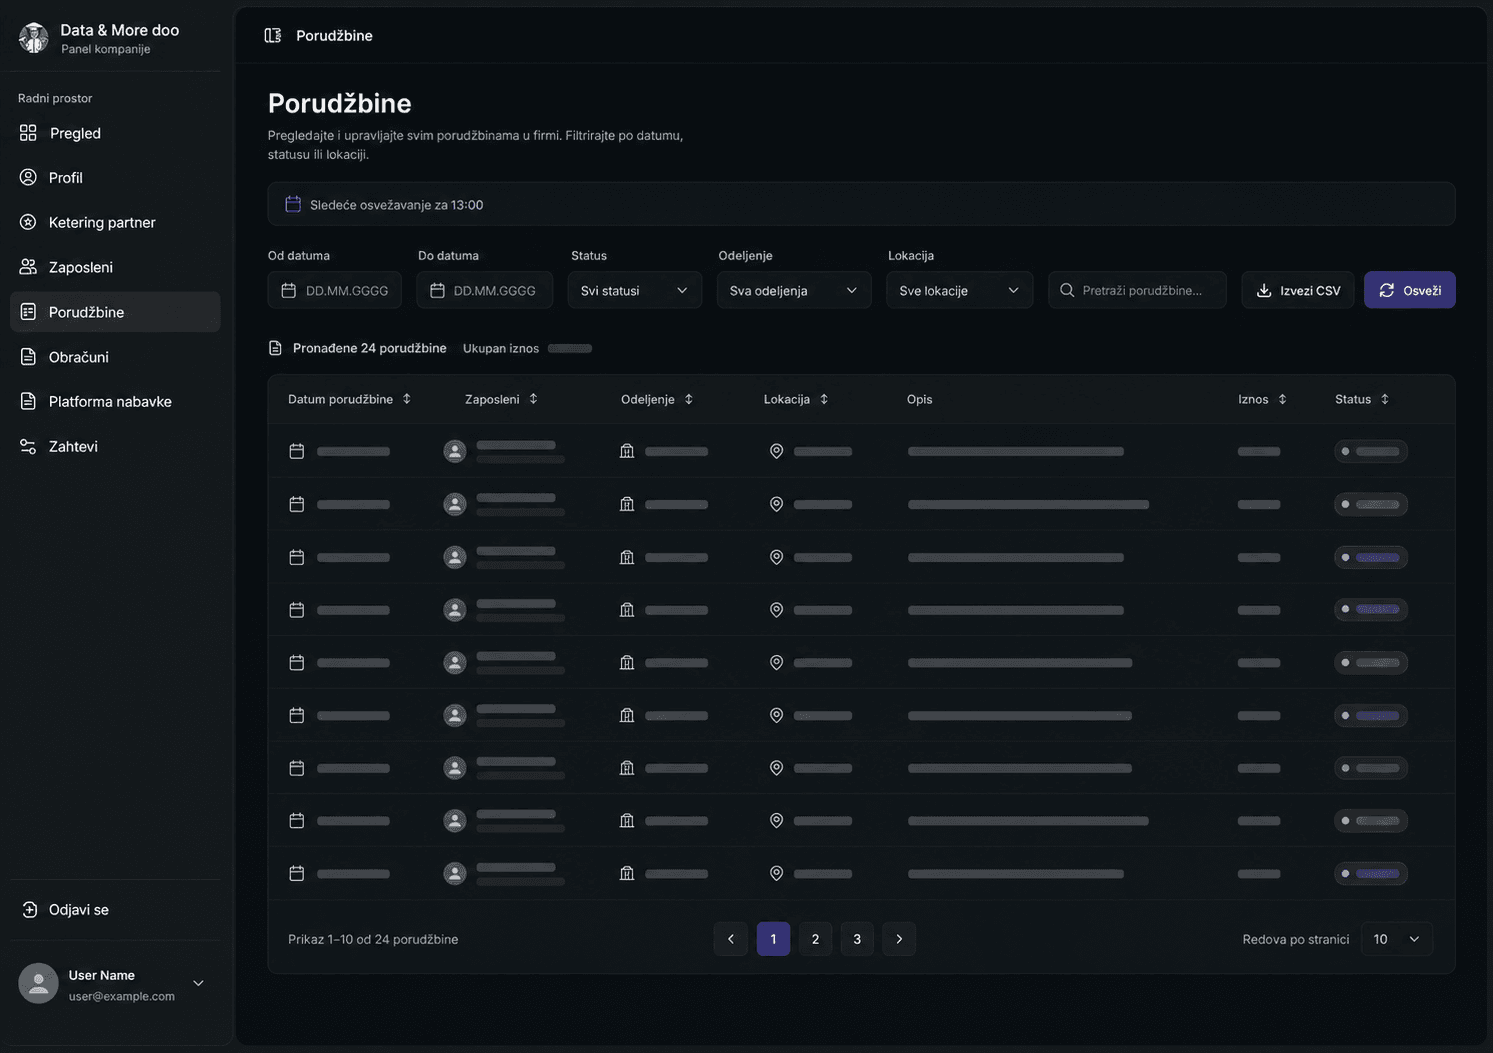1493x1053 pixels.
Task: Open the Sve lokacije location dropdown
Action: [x=960, y=290]
